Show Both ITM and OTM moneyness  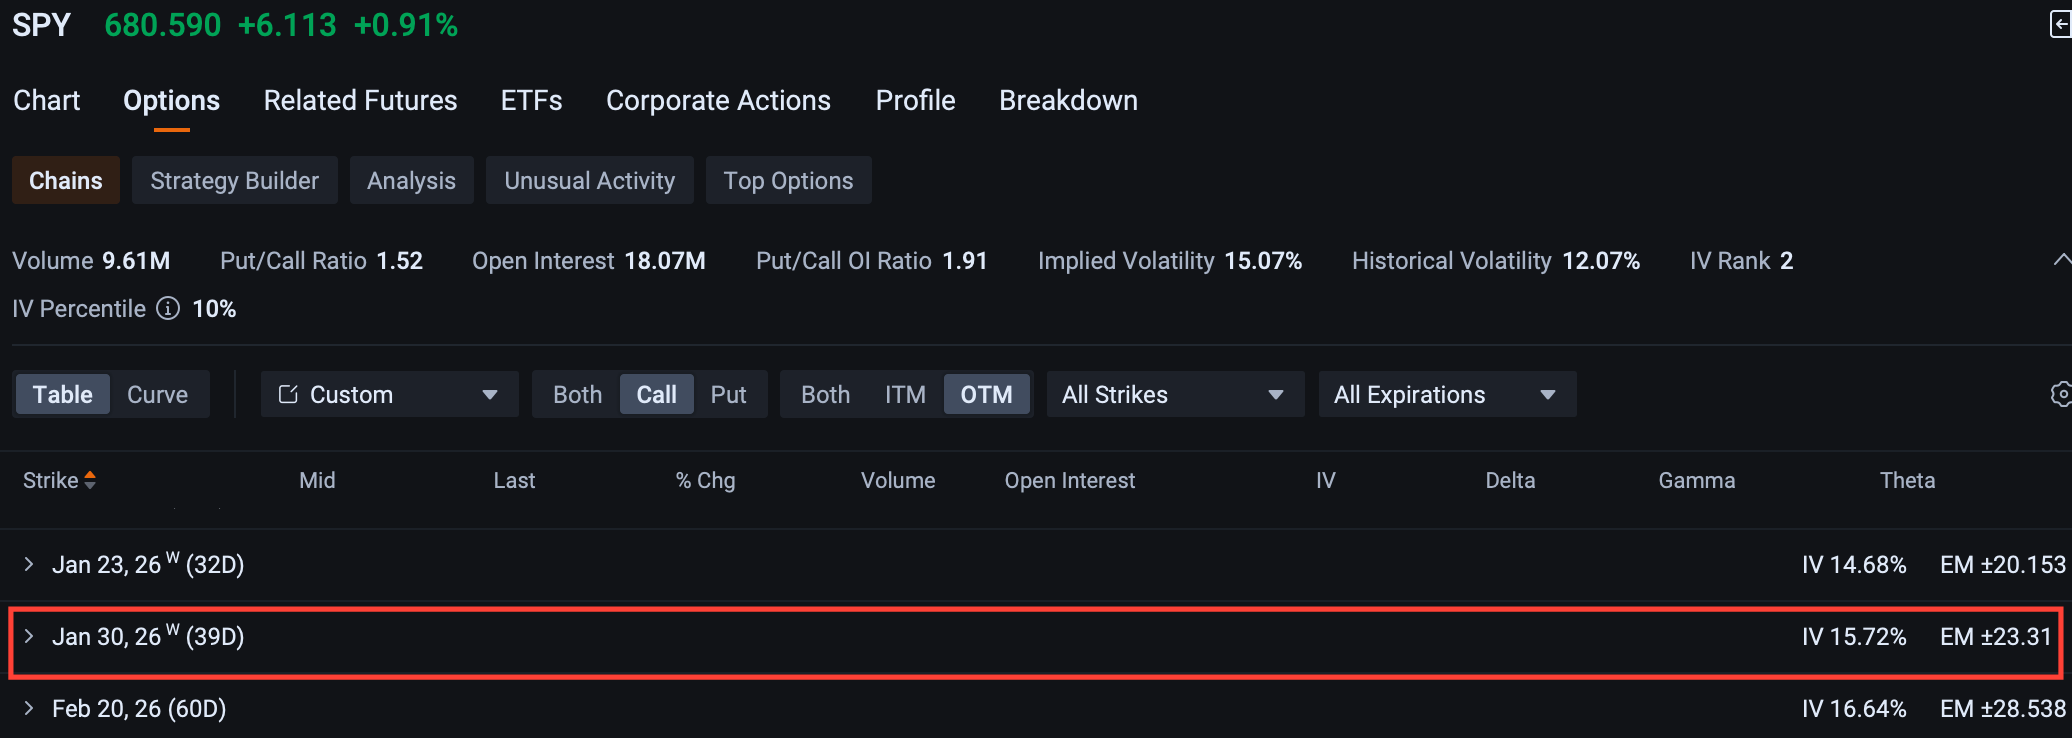[826, 394]
